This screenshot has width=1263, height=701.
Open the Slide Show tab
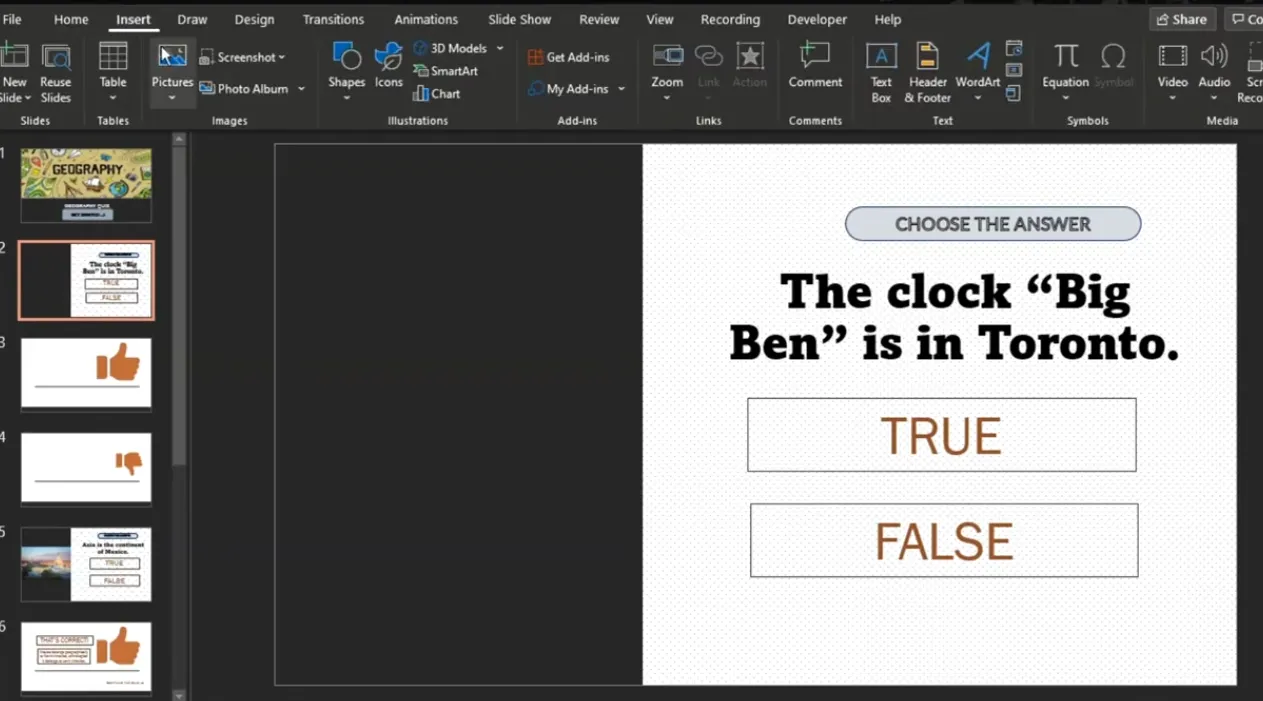(519, 19)
